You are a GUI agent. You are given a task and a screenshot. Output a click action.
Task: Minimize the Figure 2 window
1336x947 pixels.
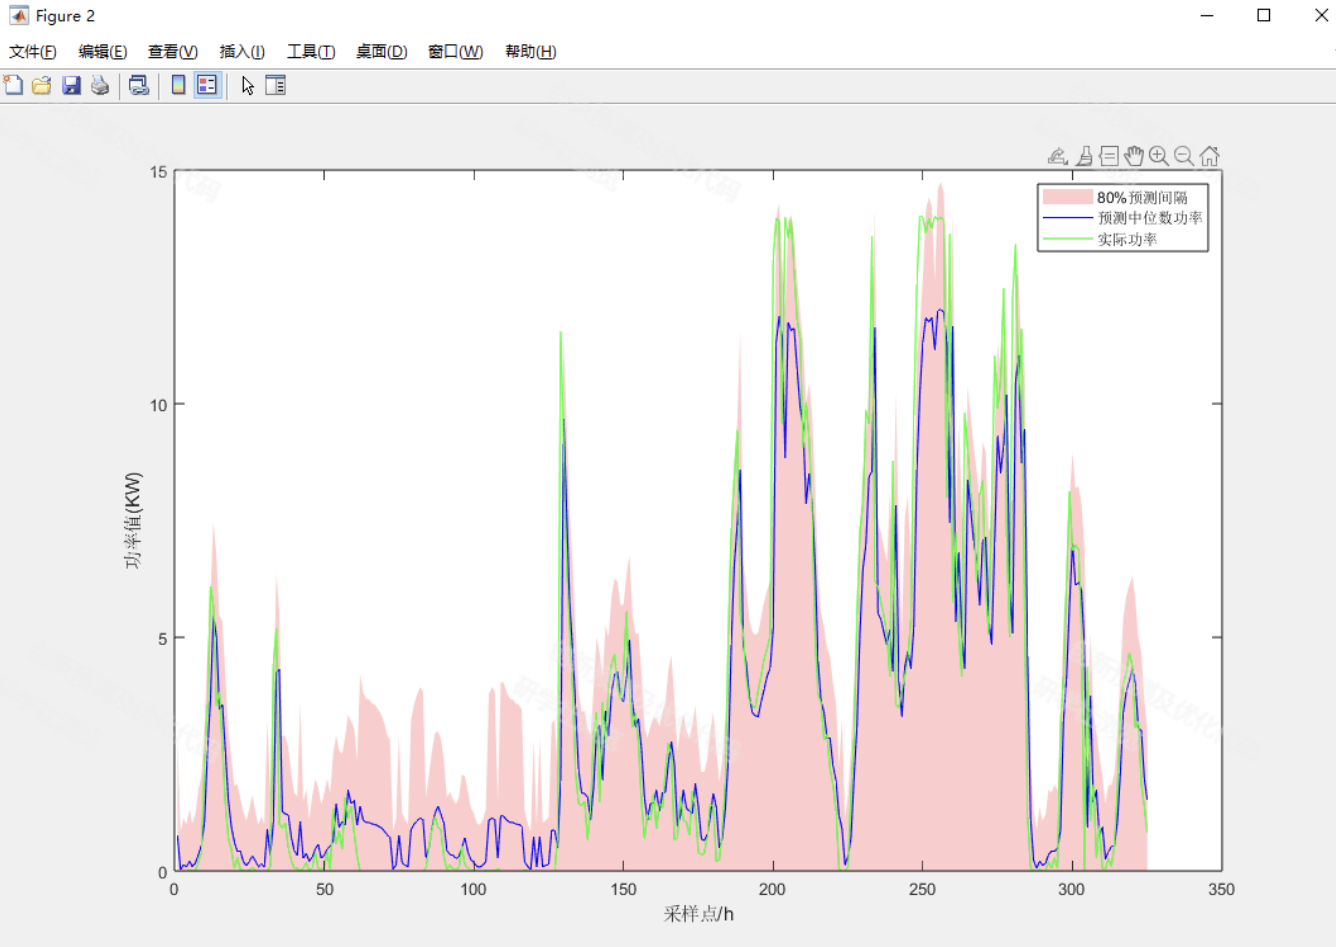click(x=1207, y=15)
